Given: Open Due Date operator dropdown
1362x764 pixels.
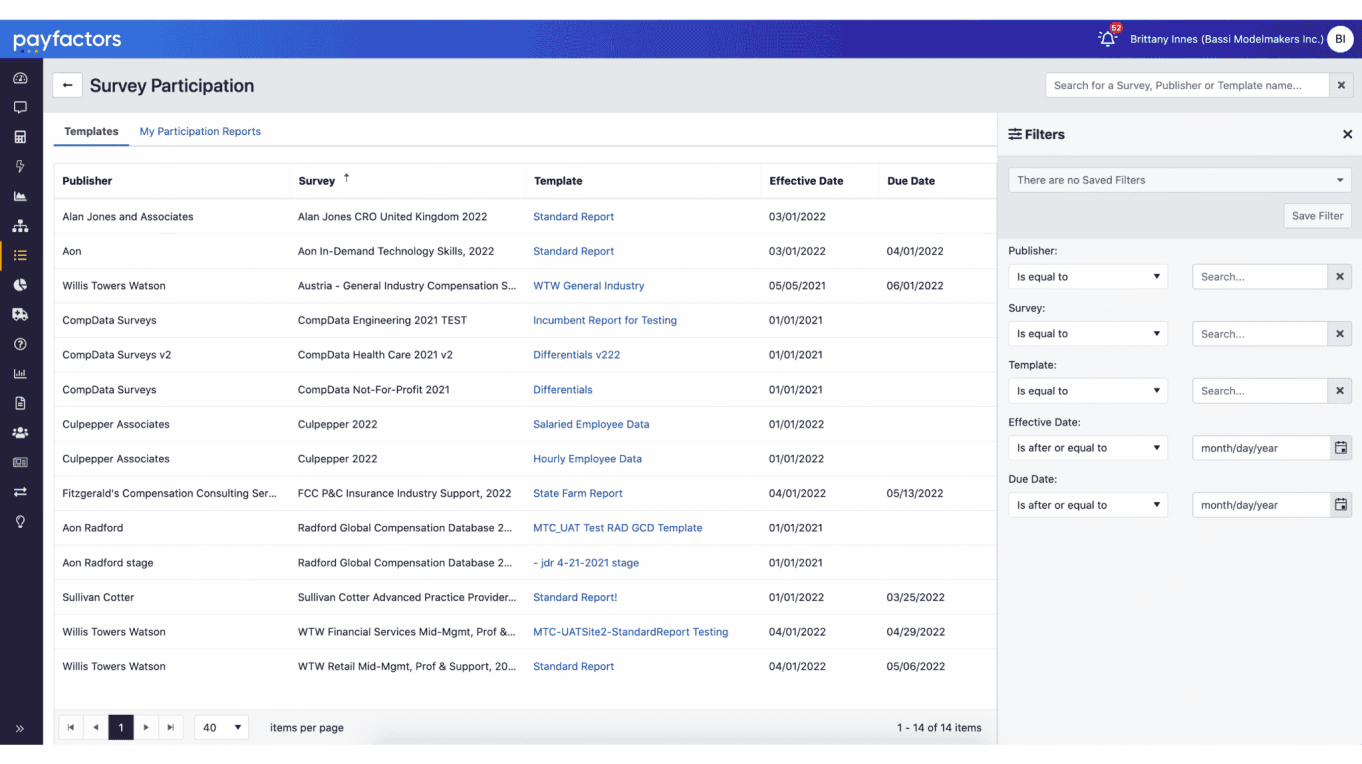Looking at the screenshot, I should 1087,505.
